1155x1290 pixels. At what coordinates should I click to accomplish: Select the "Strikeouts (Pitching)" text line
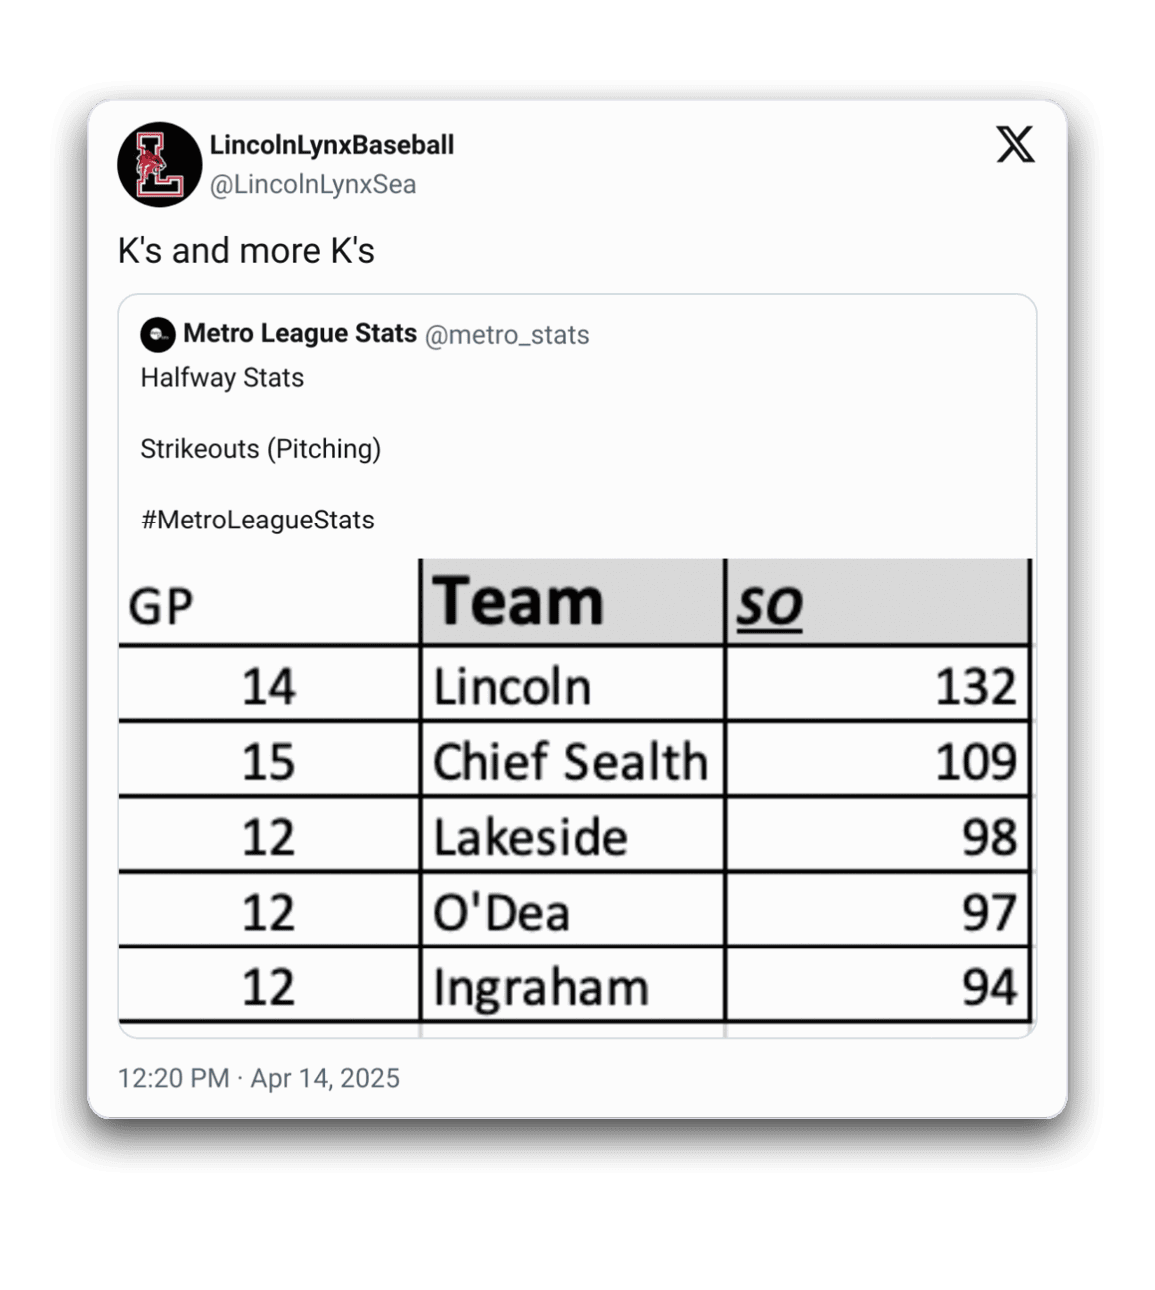tap(260, 449)
